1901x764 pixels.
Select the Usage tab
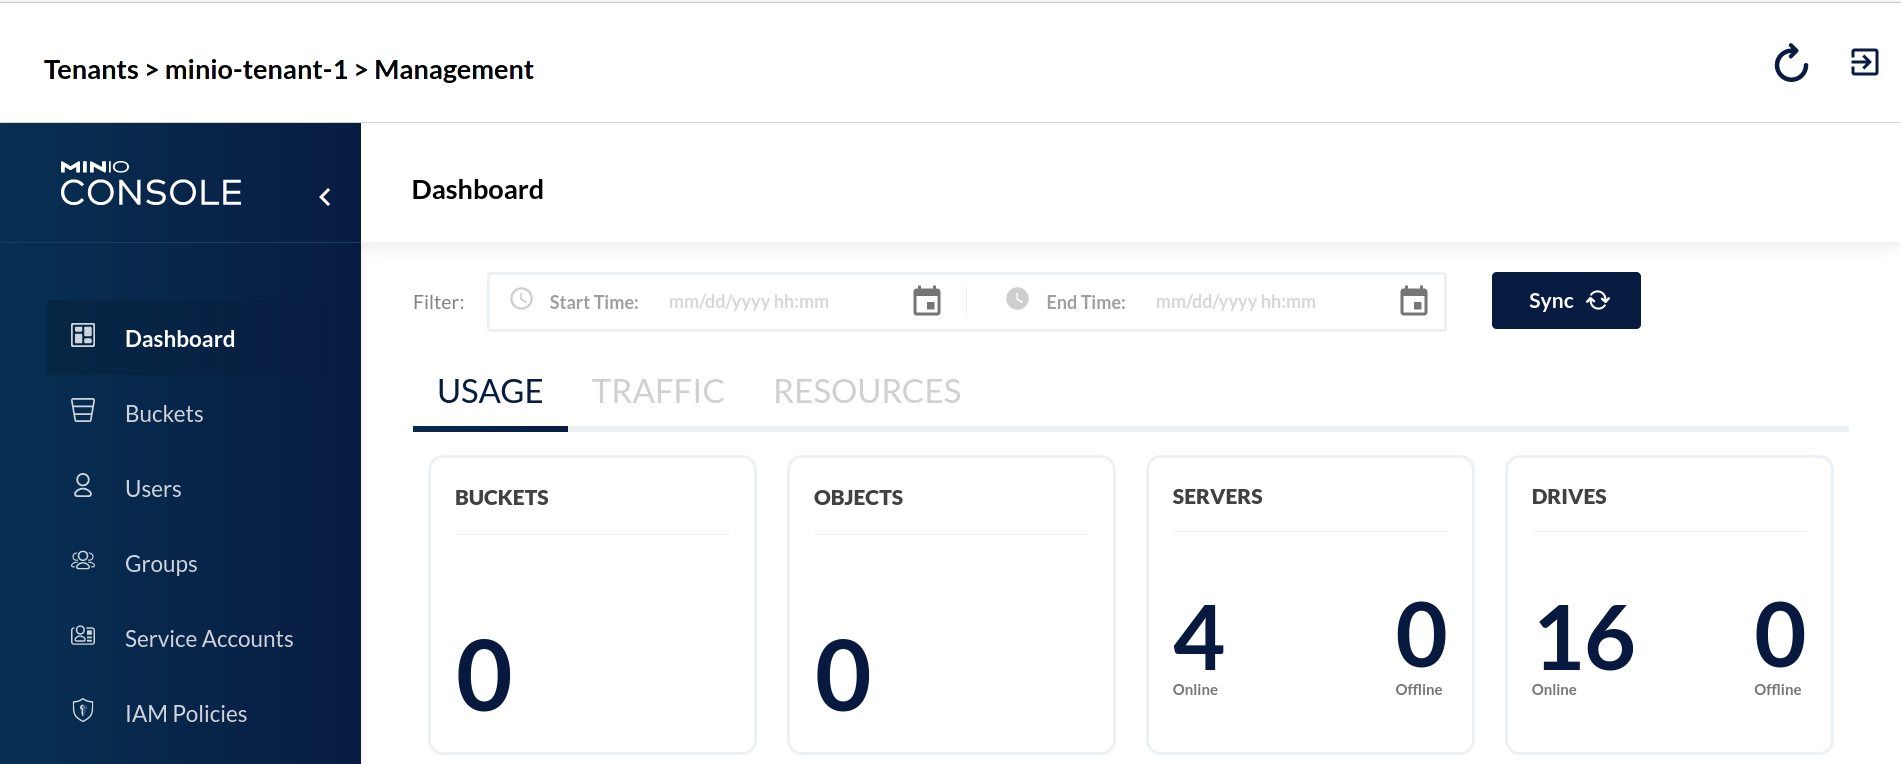pyautogui.click(x=490, y=391)
